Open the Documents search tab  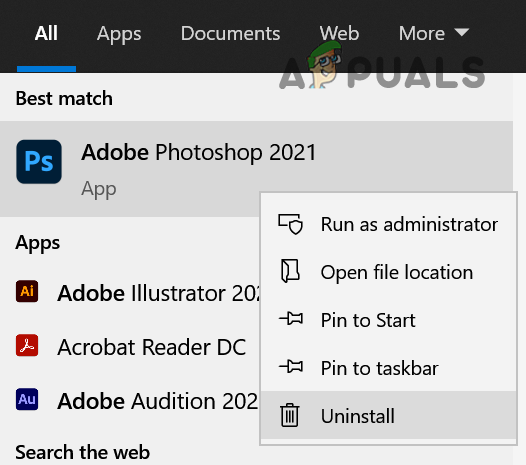click(x=230, y=34)
